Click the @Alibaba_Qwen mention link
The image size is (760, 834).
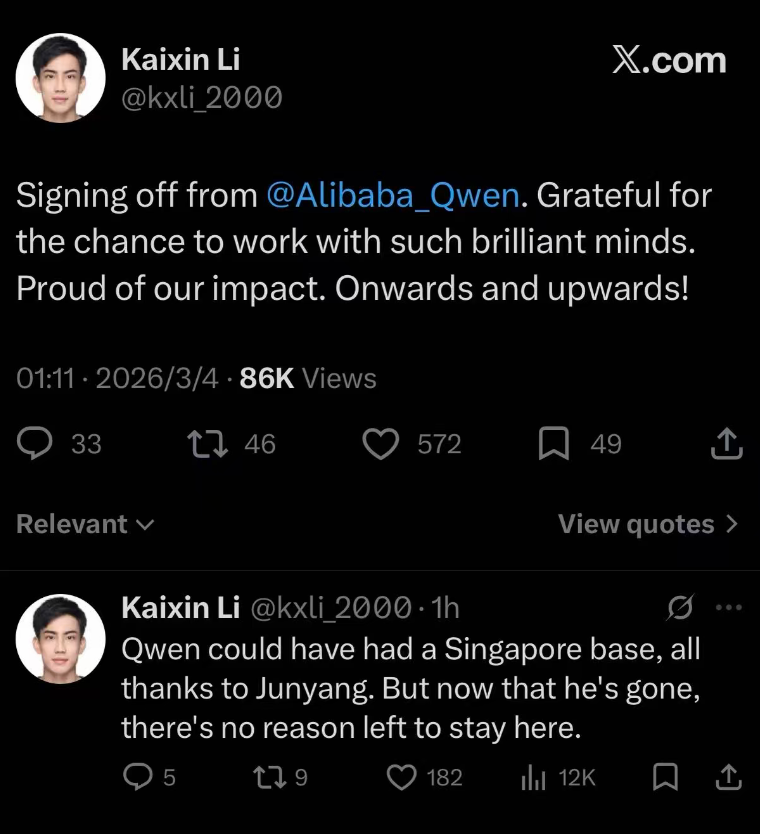click(x=393, y=195)
